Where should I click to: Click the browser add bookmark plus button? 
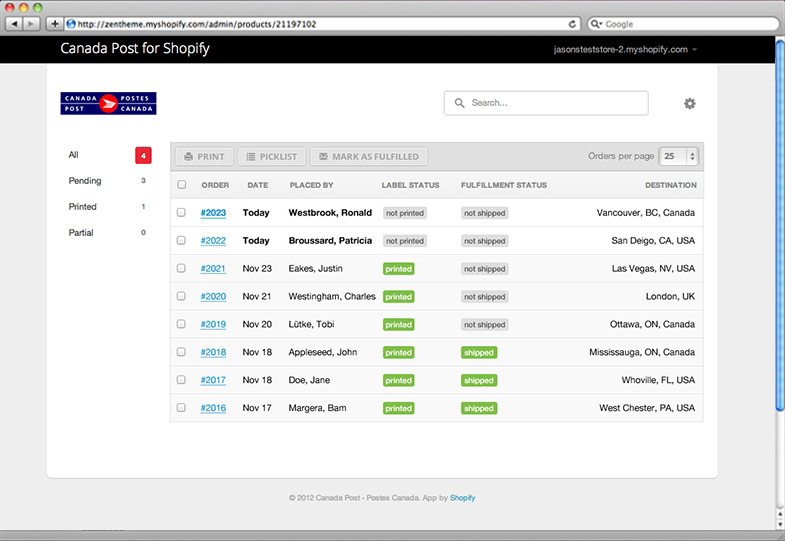point(54,24)
